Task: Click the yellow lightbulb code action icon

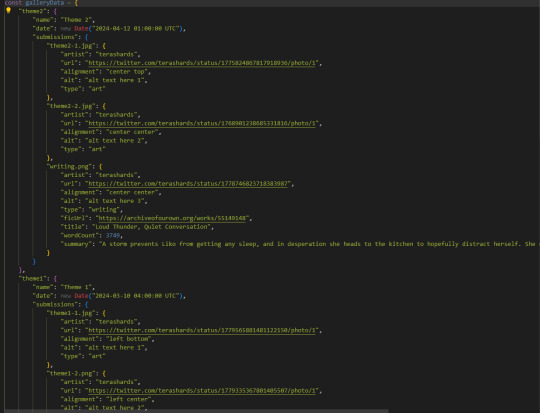Action: tap(8, 10)
